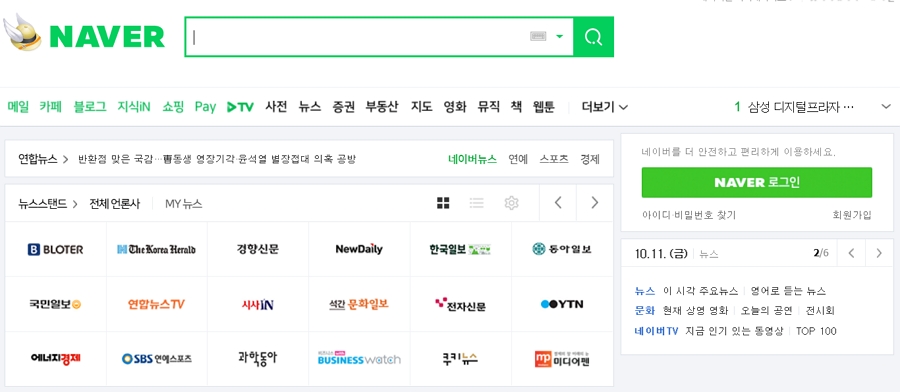This screenshot has width=900, height=392.
Task: Open 증권 finance link
Action: (x=343, y=107)
